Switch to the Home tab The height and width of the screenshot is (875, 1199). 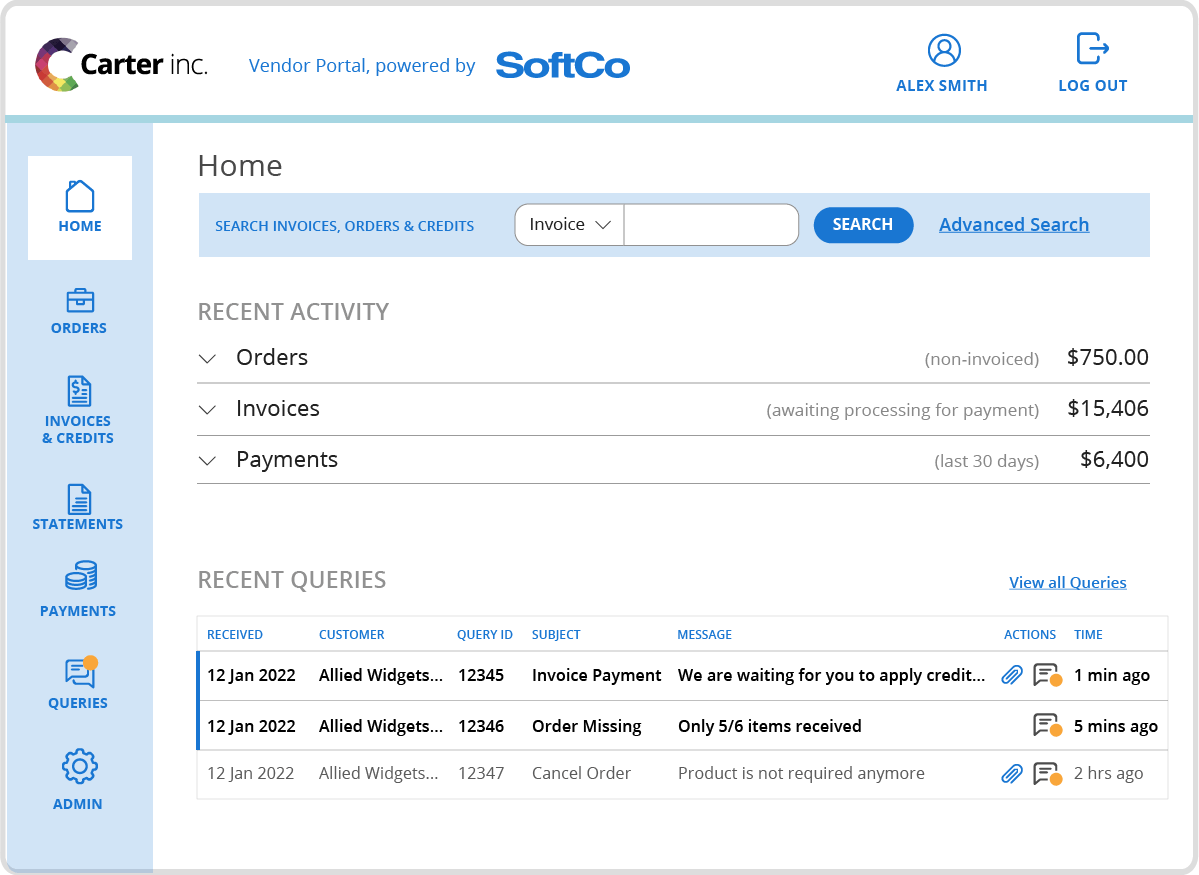(79, 206)
